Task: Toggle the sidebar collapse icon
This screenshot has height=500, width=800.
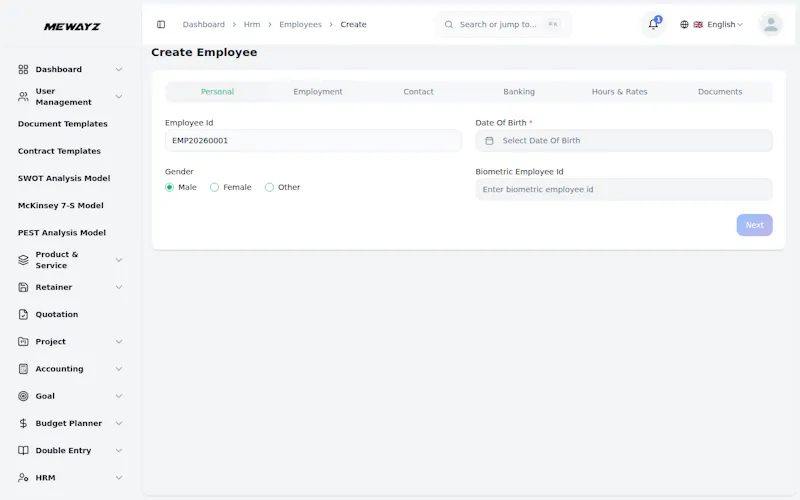Action: [x=161, y=24]
